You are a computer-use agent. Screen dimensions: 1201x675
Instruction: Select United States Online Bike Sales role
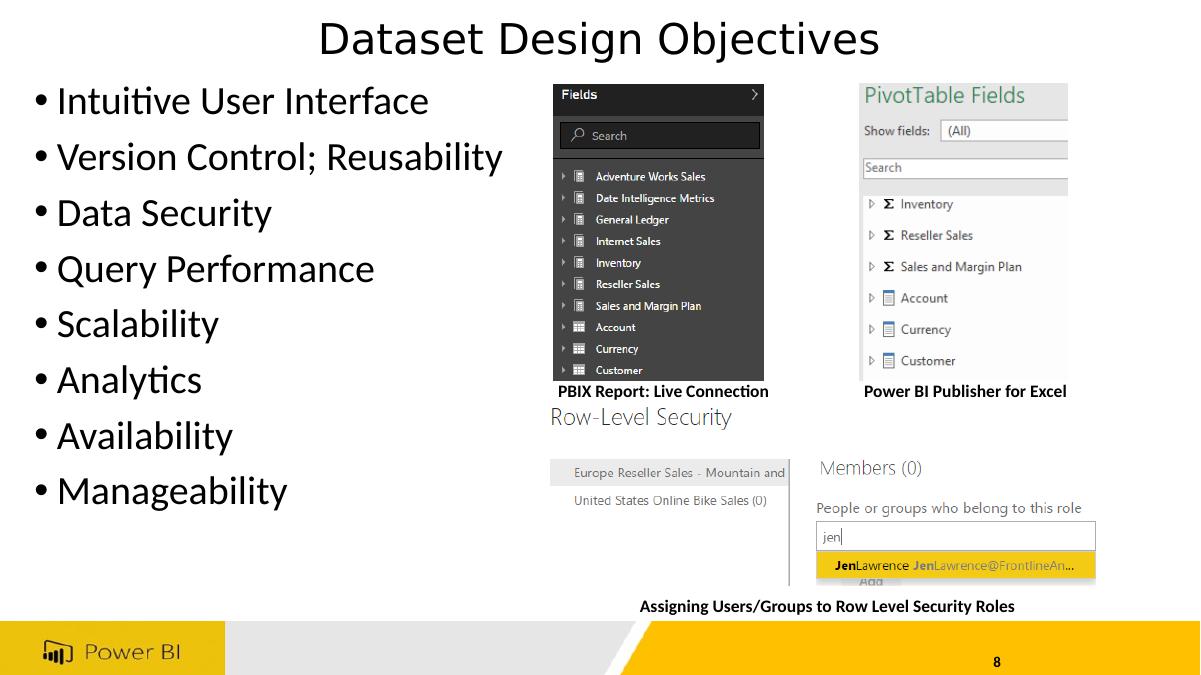[670, 500]
